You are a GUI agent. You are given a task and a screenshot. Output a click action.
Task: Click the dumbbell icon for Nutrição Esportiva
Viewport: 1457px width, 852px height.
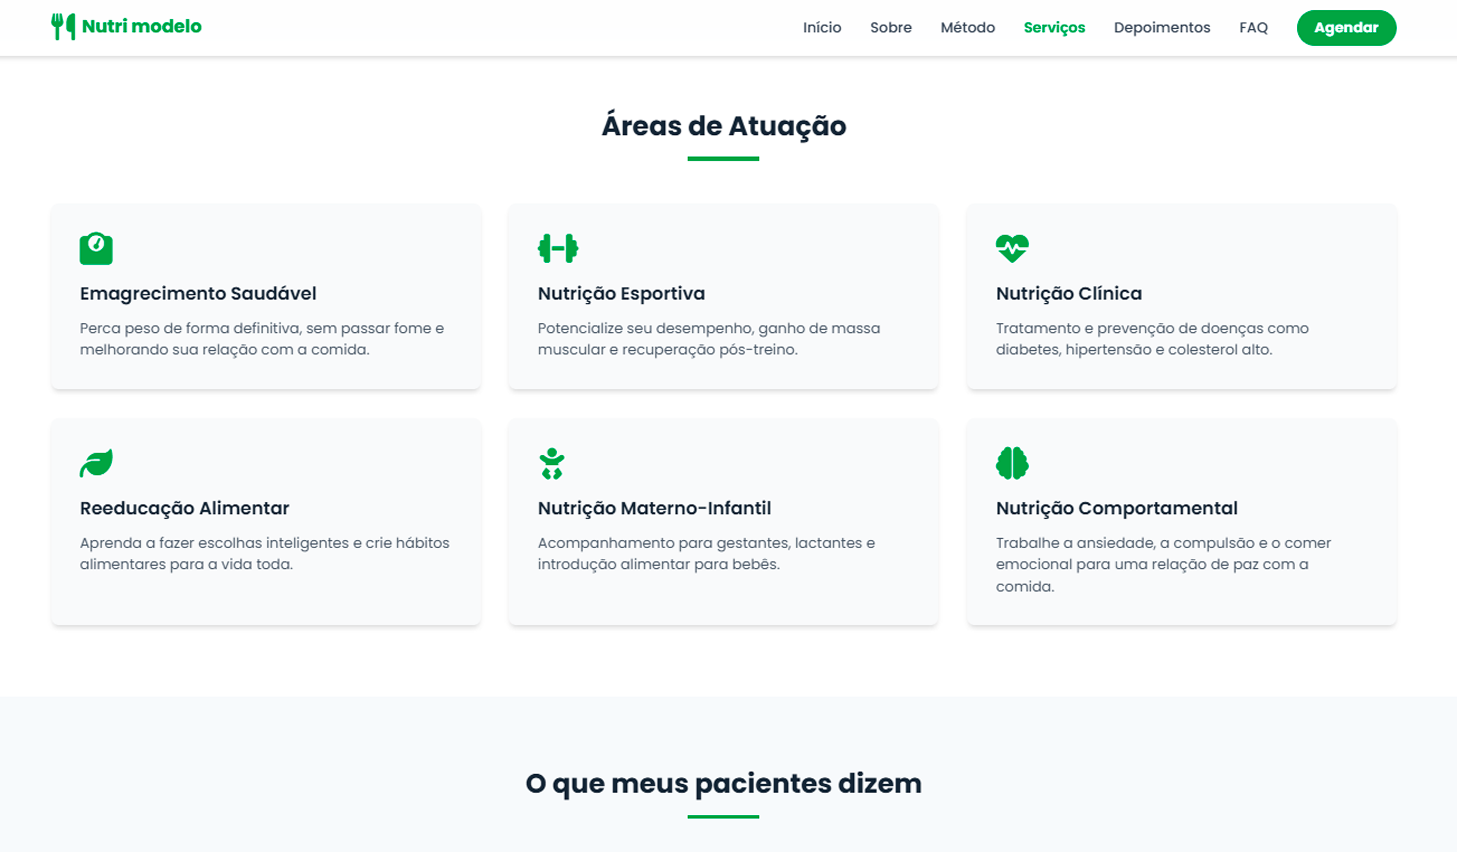(x=558, y=248)
